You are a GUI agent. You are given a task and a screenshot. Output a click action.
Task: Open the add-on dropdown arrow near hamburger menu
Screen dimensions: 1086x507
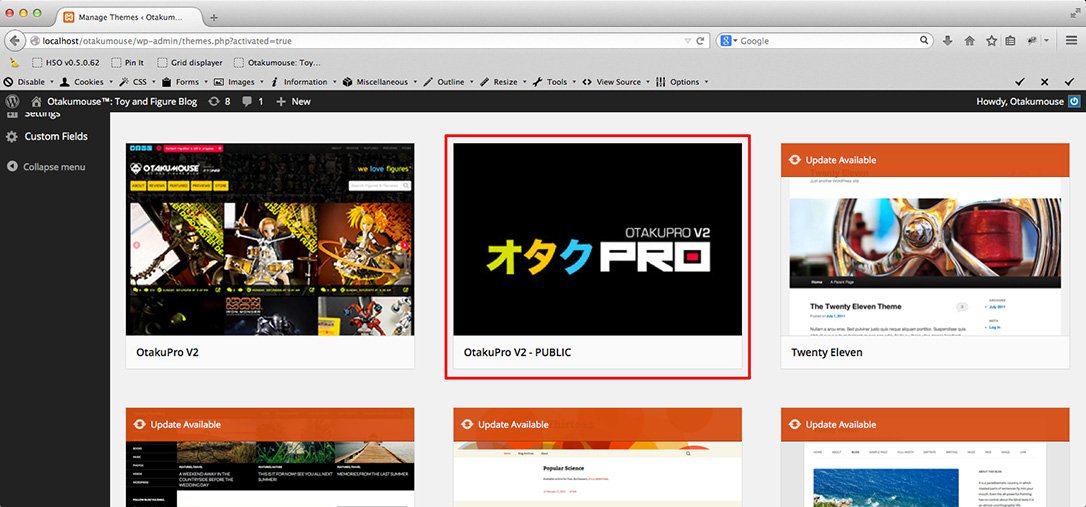point(1047,41)
